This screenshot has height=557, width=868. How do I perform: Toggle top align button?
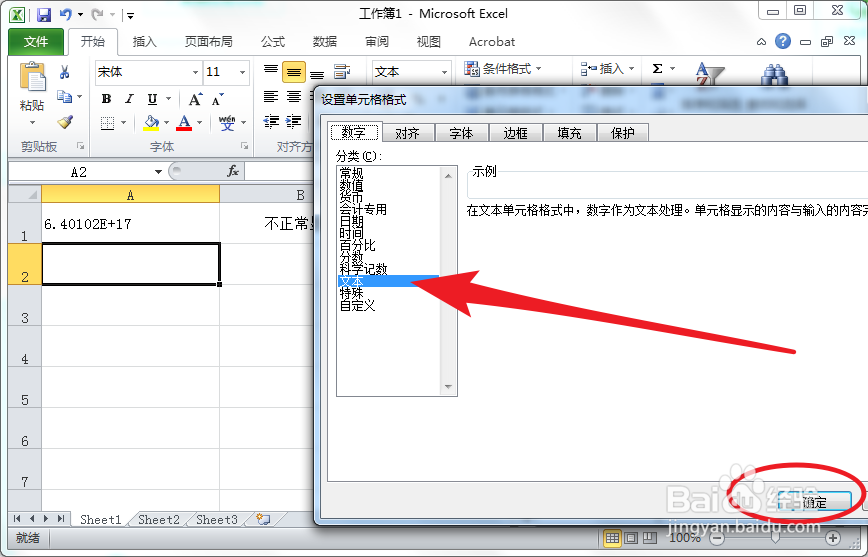(x=271, y=71)
